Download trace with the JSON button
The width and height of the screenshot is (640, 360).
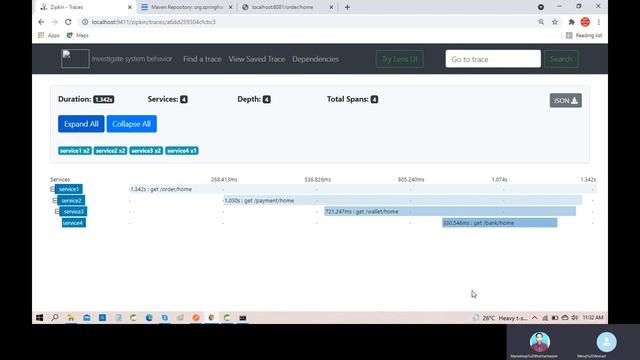coord(566,100)
